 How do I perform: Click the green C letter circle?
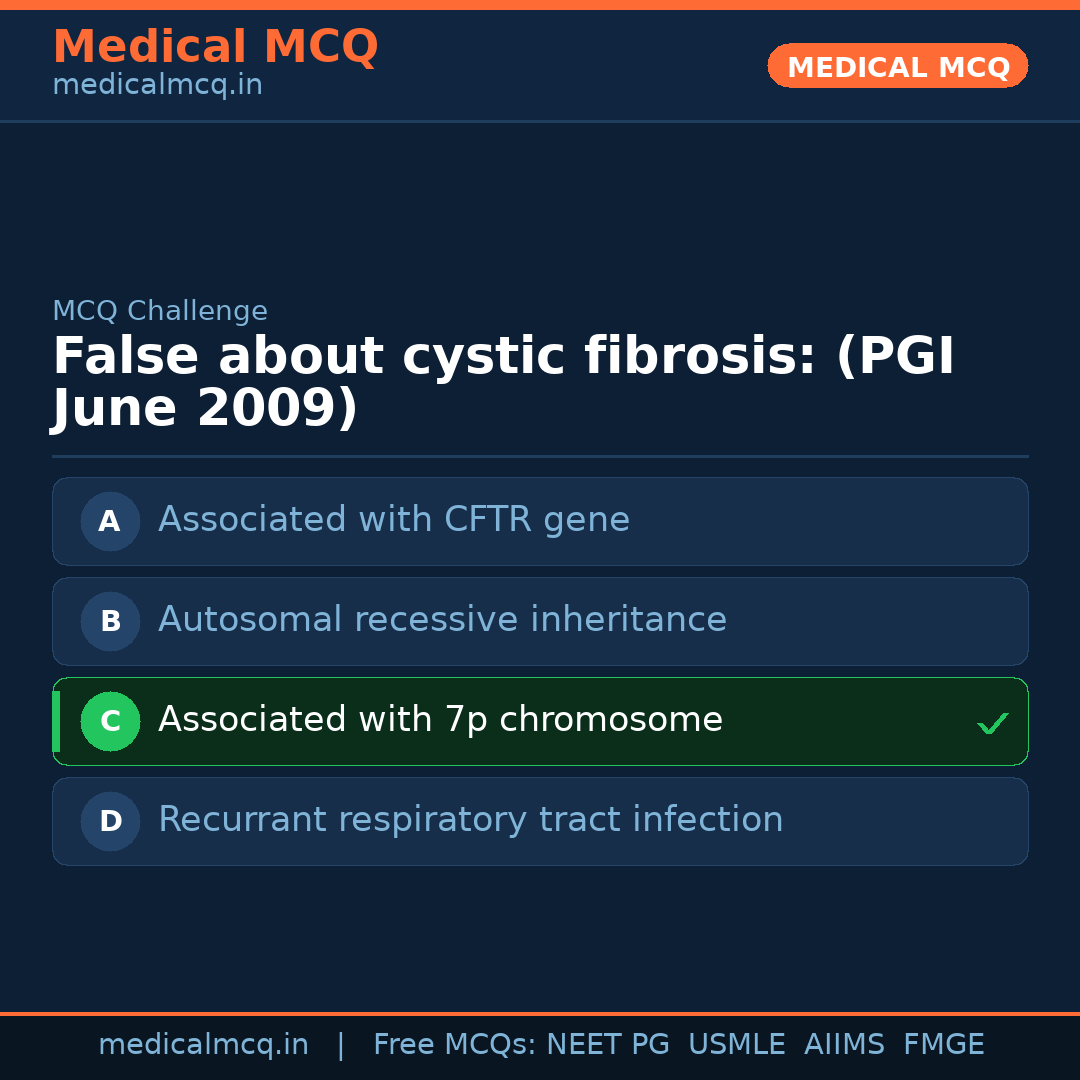point(110,721)
